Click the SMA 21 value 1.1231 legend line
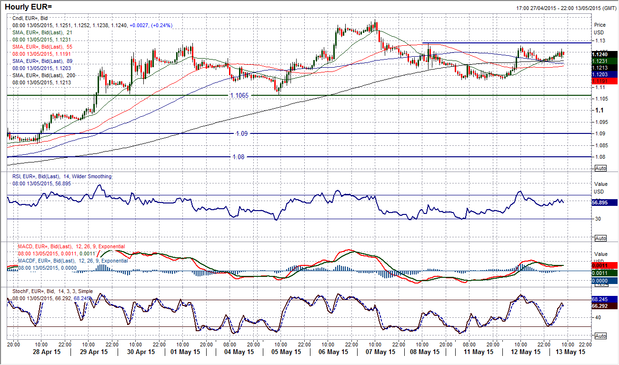Screen dimensions: 619x365 click(x=41, y=39)
